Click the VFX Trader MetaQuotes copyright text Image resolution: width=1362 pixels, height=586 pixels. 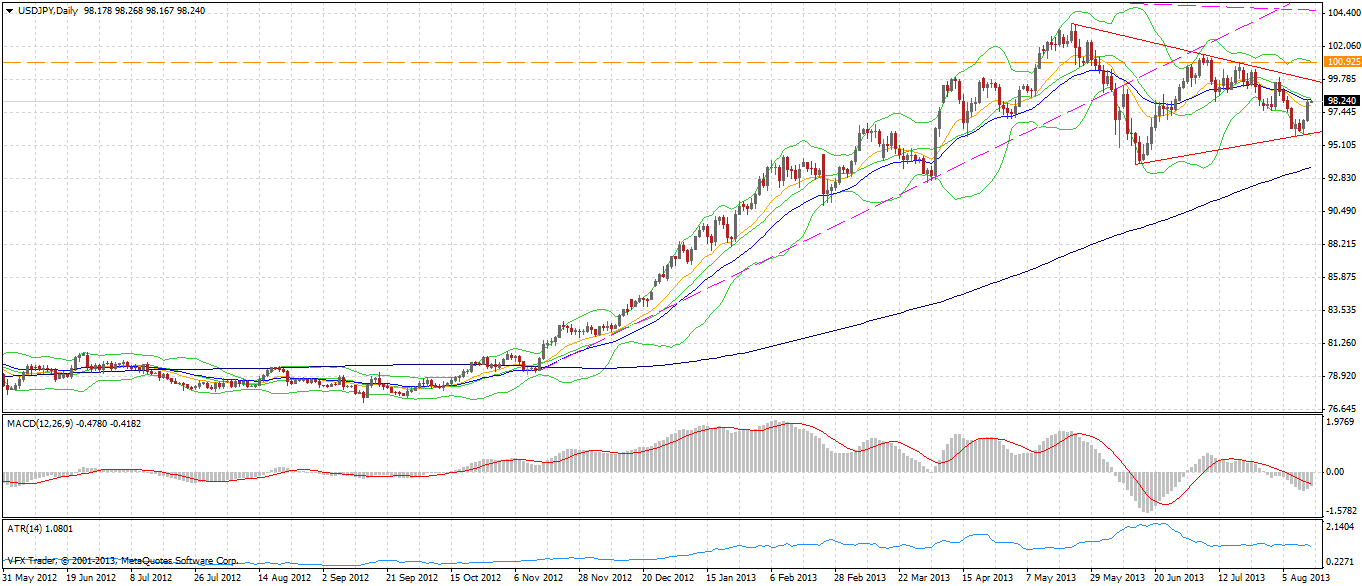click(122, 561)
